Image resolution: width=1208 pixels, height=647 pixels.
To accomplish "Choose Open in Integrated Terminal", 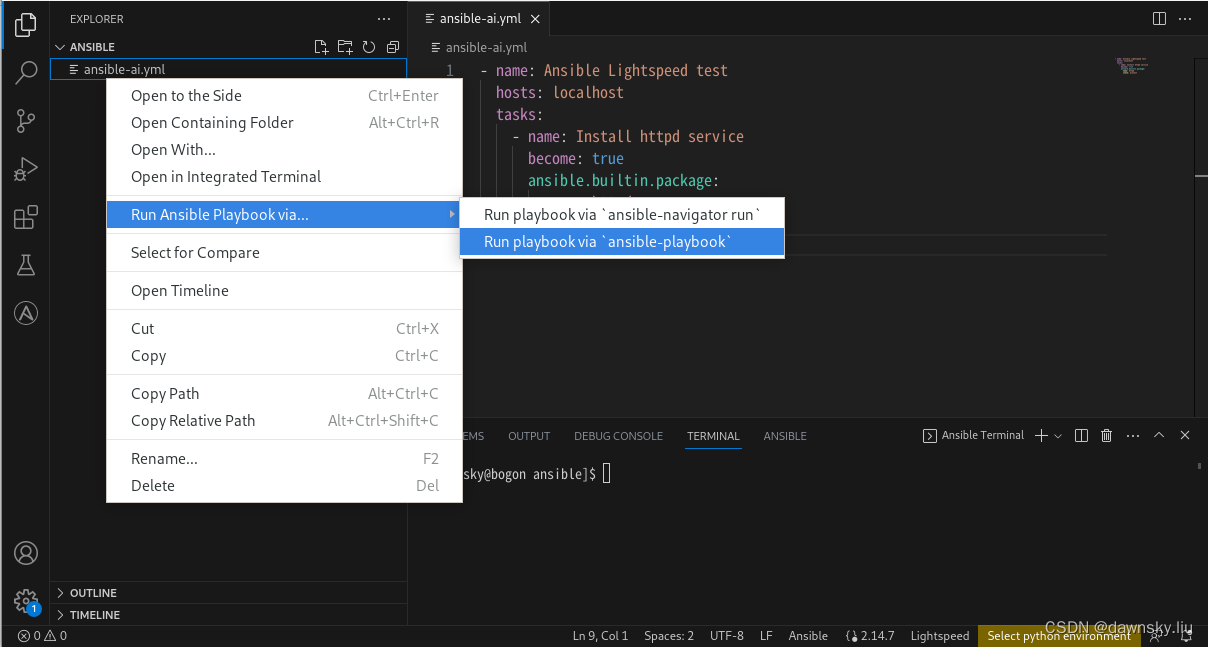I will [285, 177].
